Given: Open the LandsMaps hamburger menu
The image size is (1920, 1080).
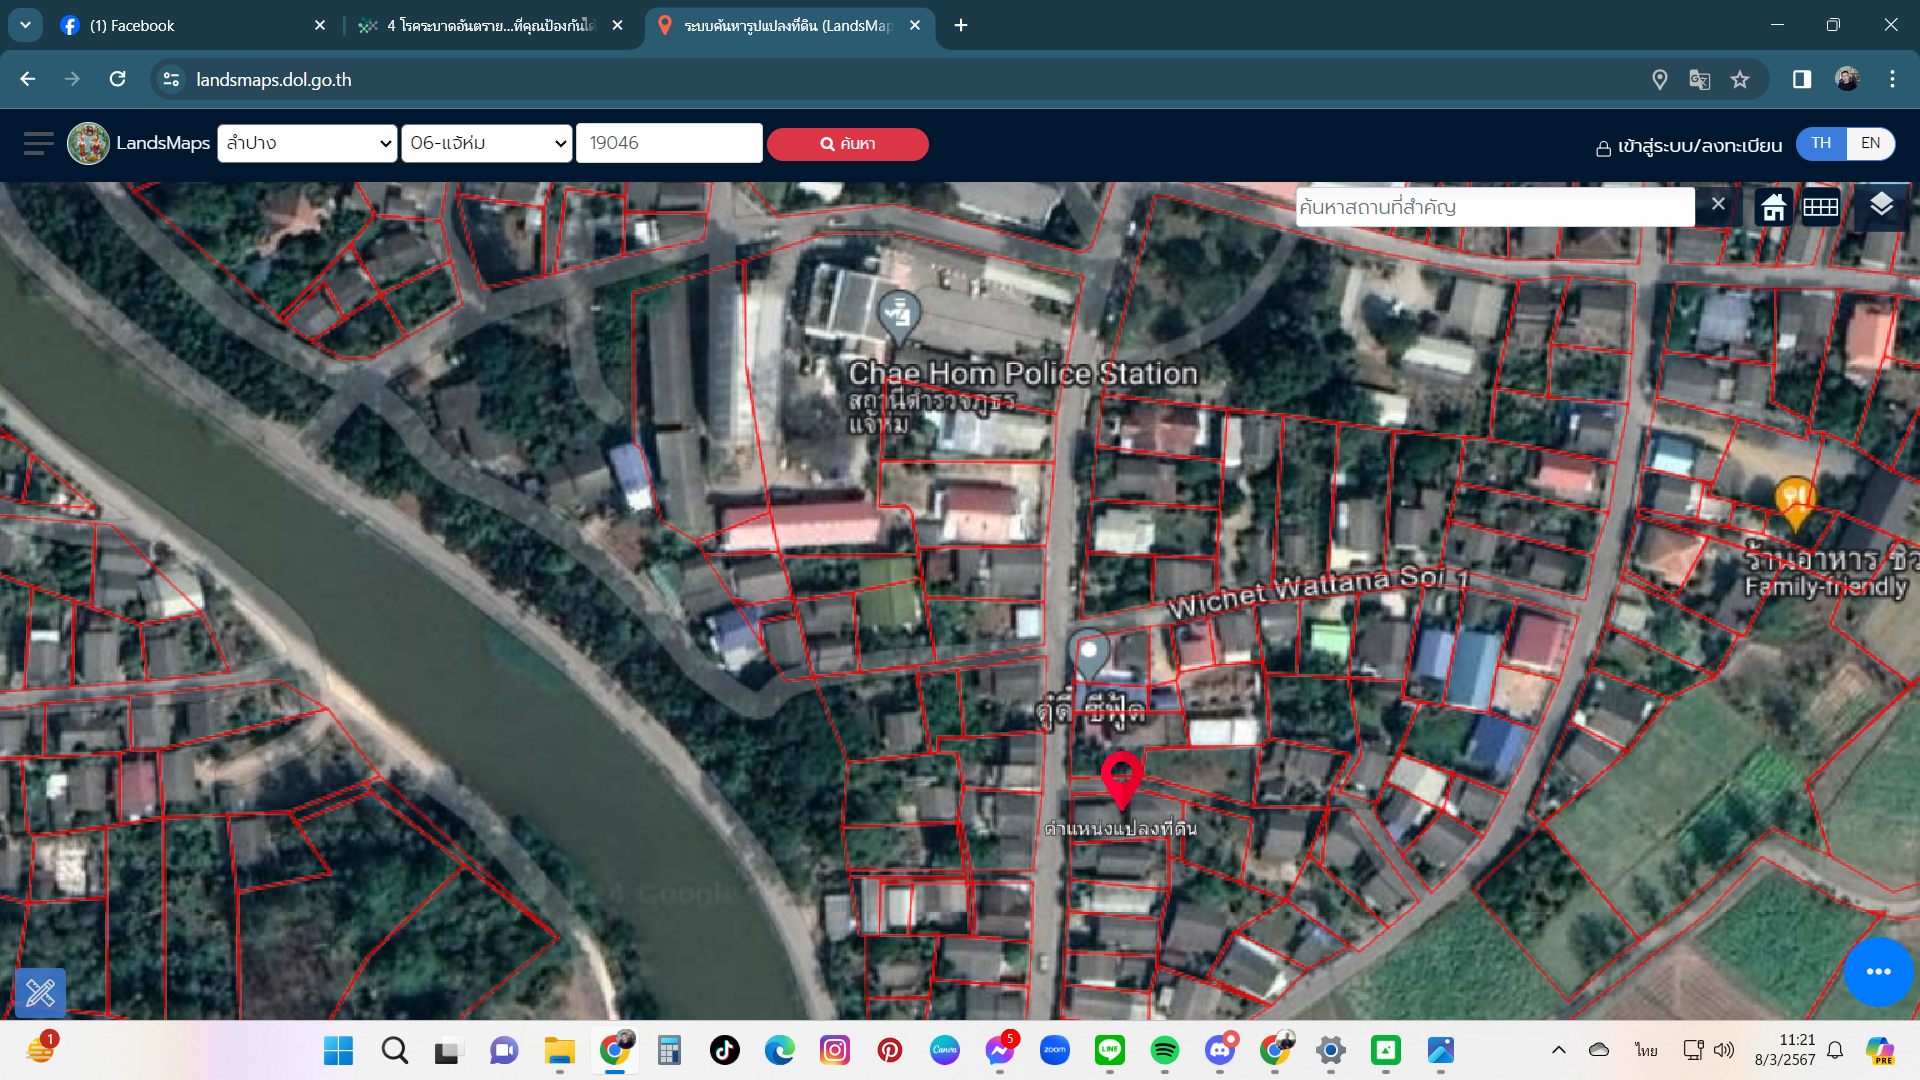Looking at the screenshot, I should point(38,144).
